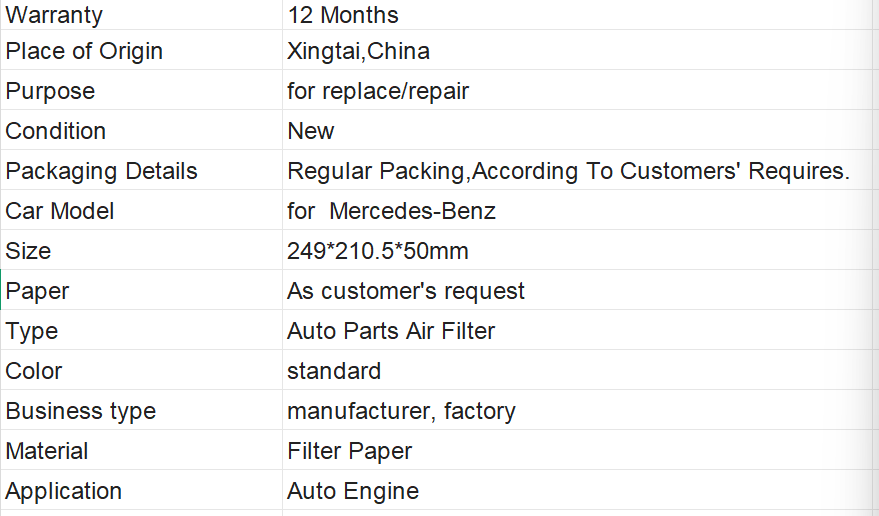Click the Xingtai,China cell
The width and height of the screenshot is (879, 516).
coord(577,50)
